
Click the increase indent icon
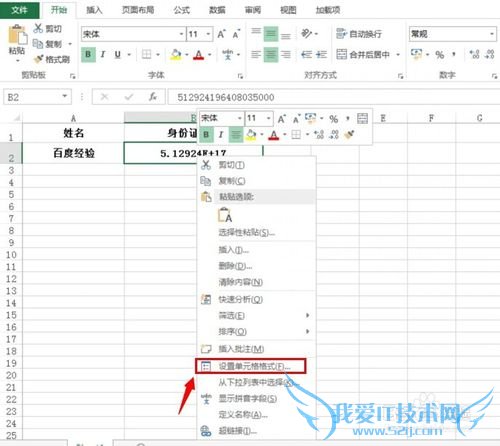click(x=321, y=54)
